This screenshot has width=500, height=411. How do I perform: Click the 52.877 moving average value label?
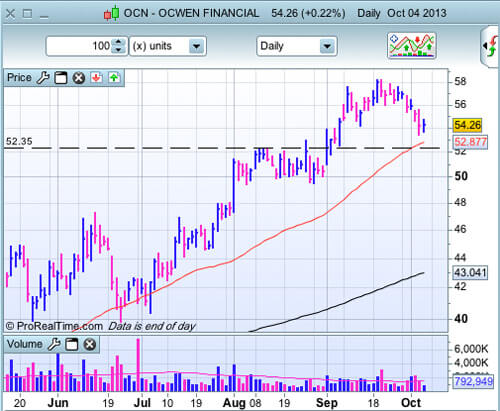470,142
